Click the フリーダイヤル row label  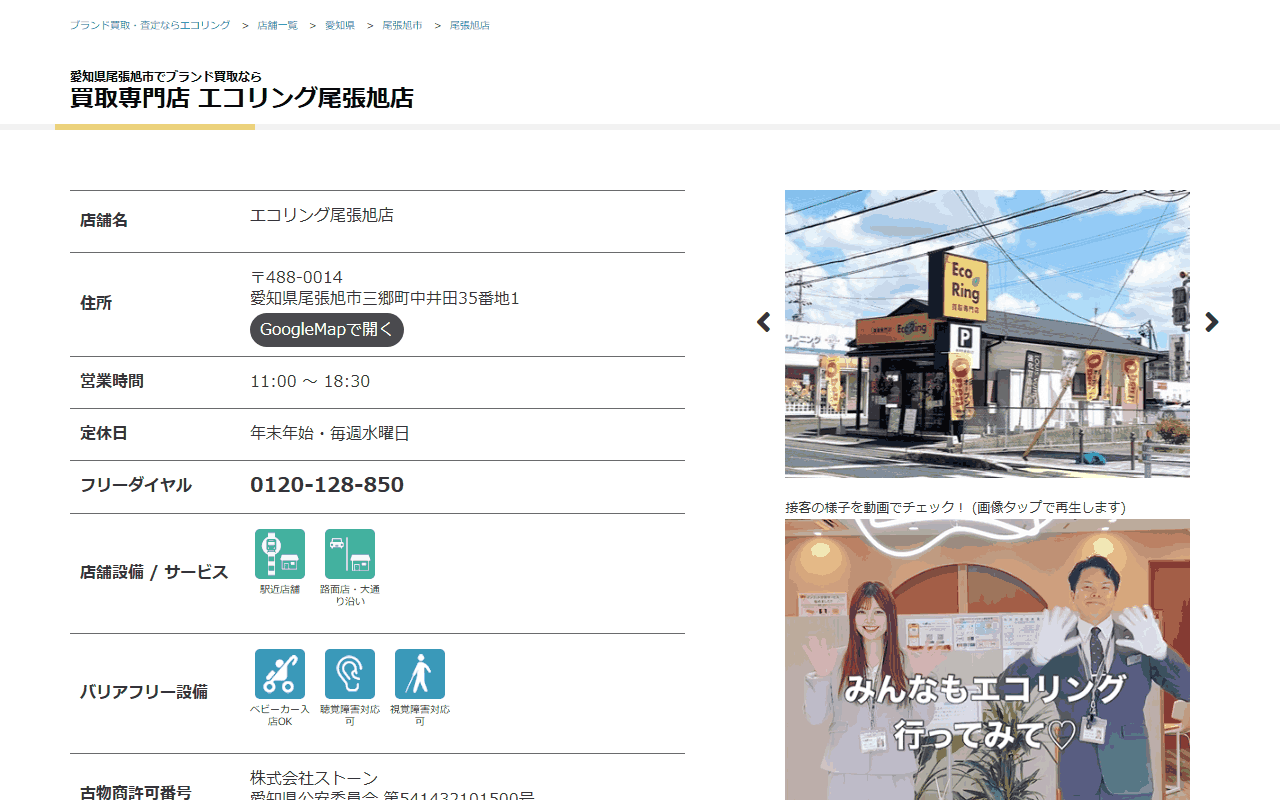click(136, 485)
